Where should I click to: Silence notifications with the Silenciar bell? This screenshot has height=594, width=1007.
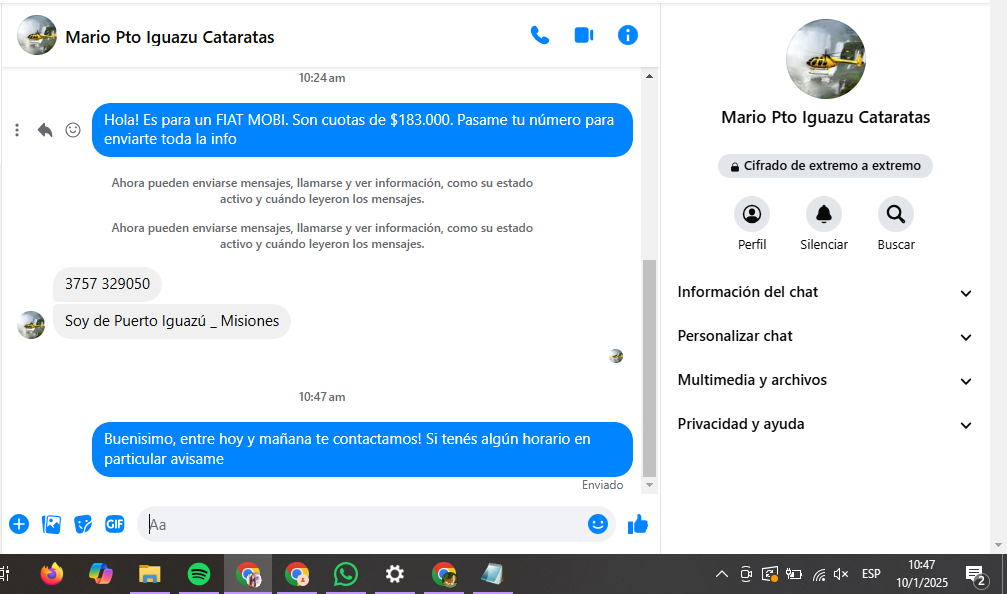tap(824, 224)
